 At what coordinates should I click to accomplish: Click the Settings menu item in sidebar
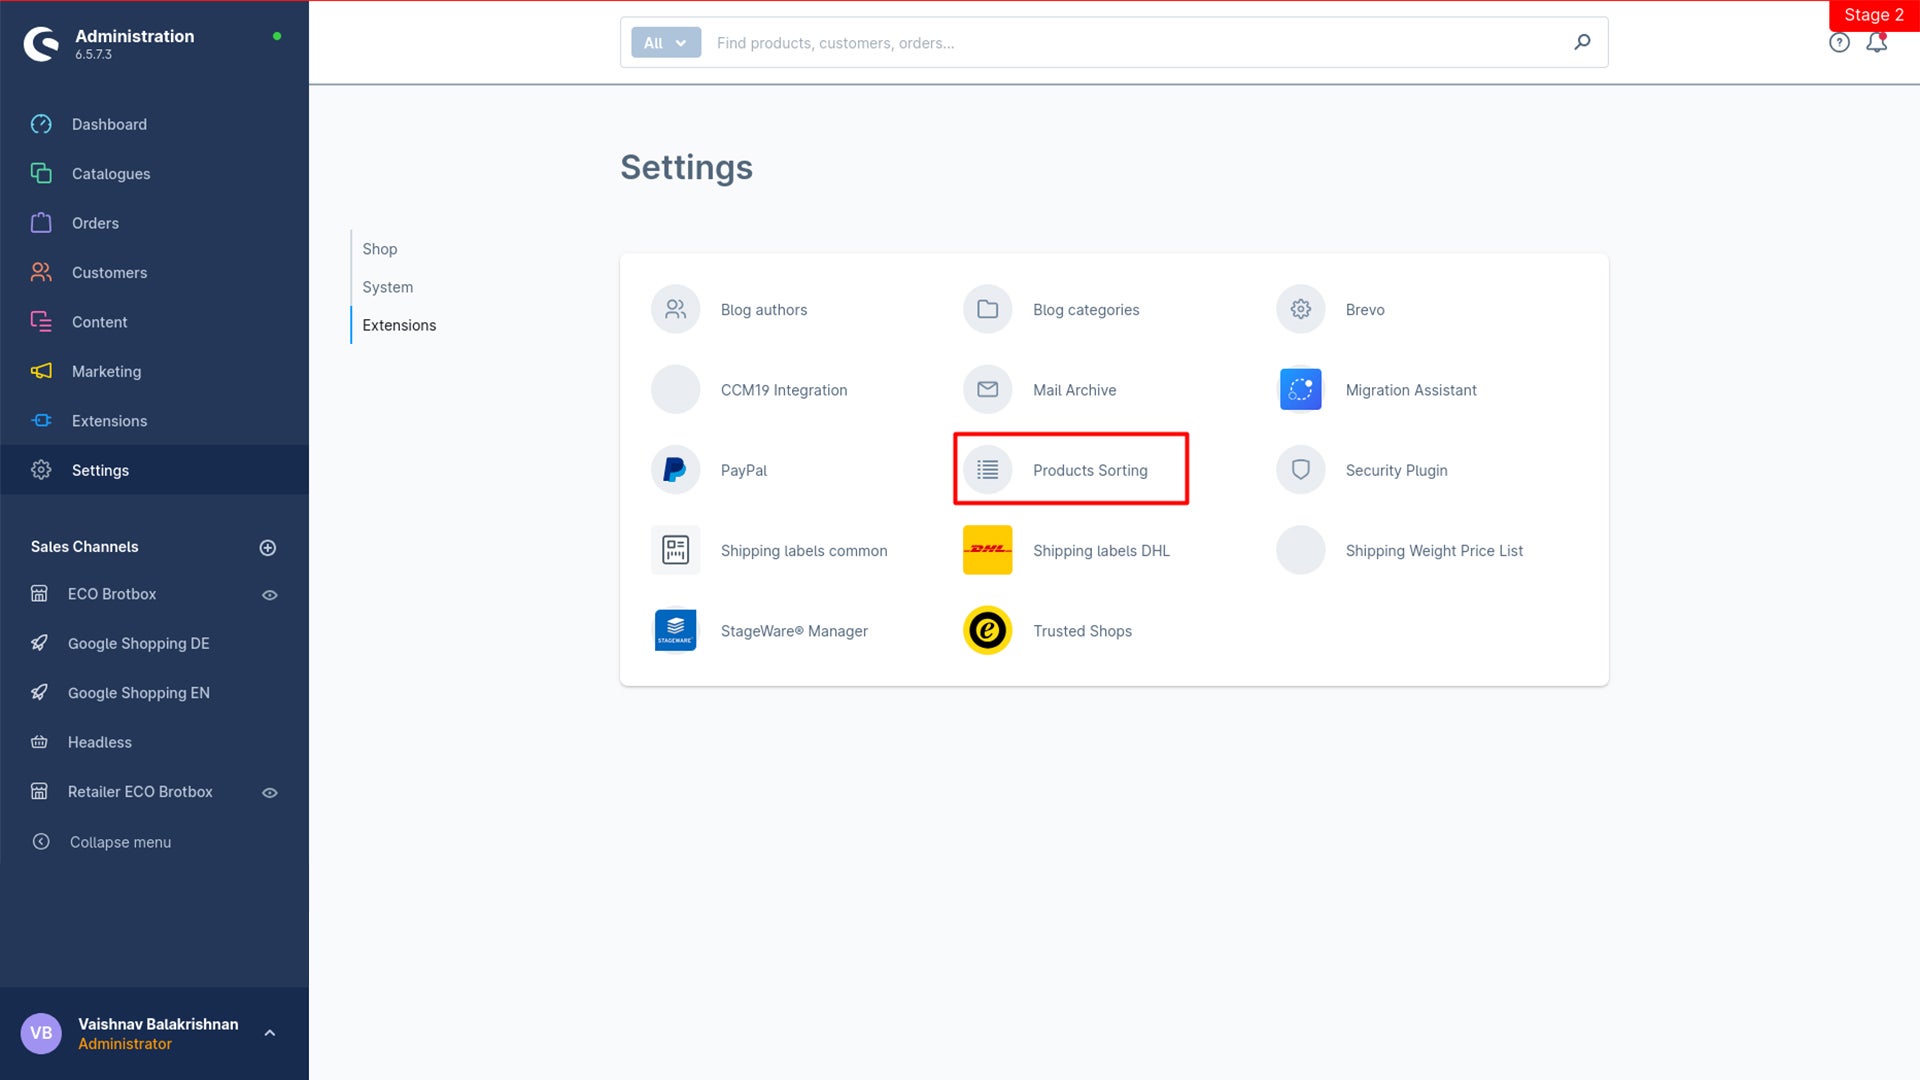[100, 469]
